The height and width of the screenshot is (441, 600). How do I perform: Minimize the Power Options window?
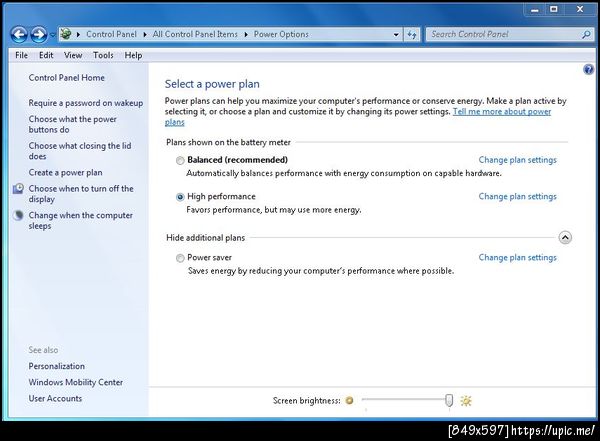click(x=535, y=10)
